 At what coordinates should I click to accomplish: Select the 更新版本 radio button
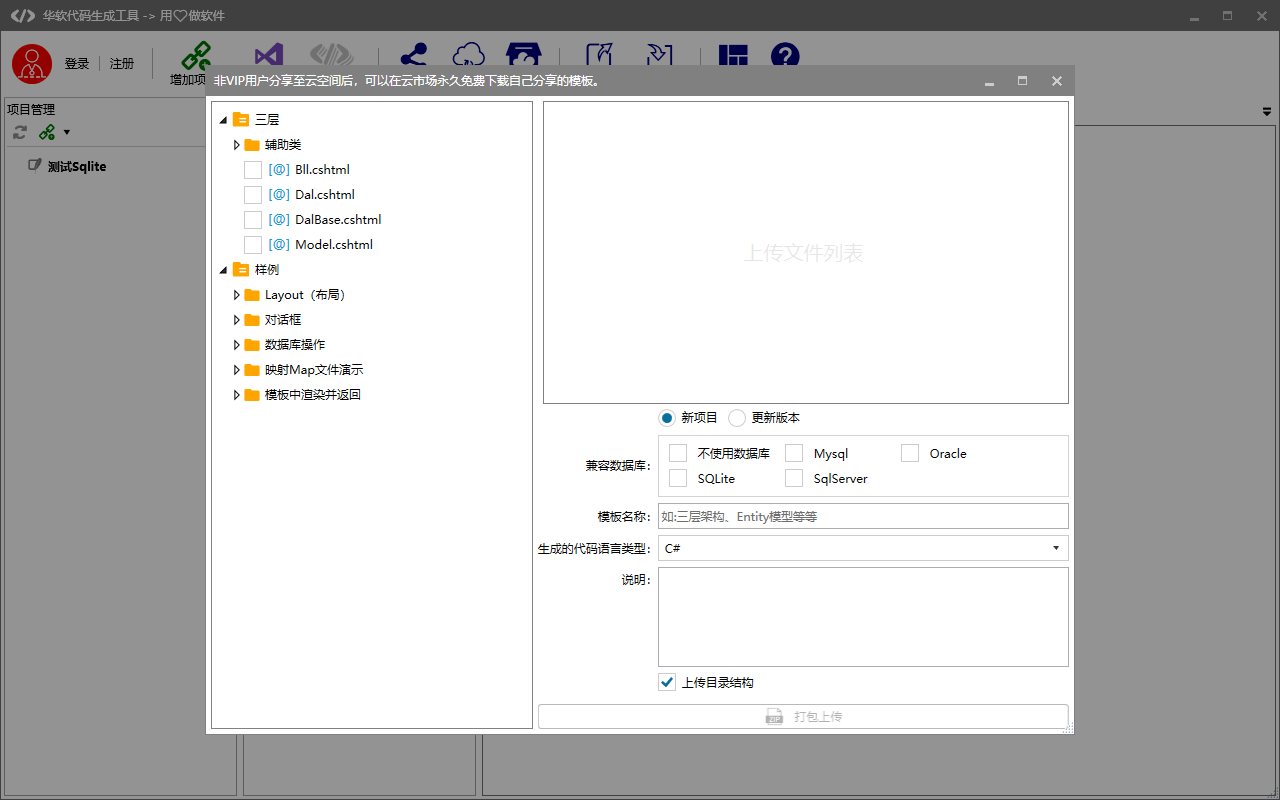[x=737, y=418]
